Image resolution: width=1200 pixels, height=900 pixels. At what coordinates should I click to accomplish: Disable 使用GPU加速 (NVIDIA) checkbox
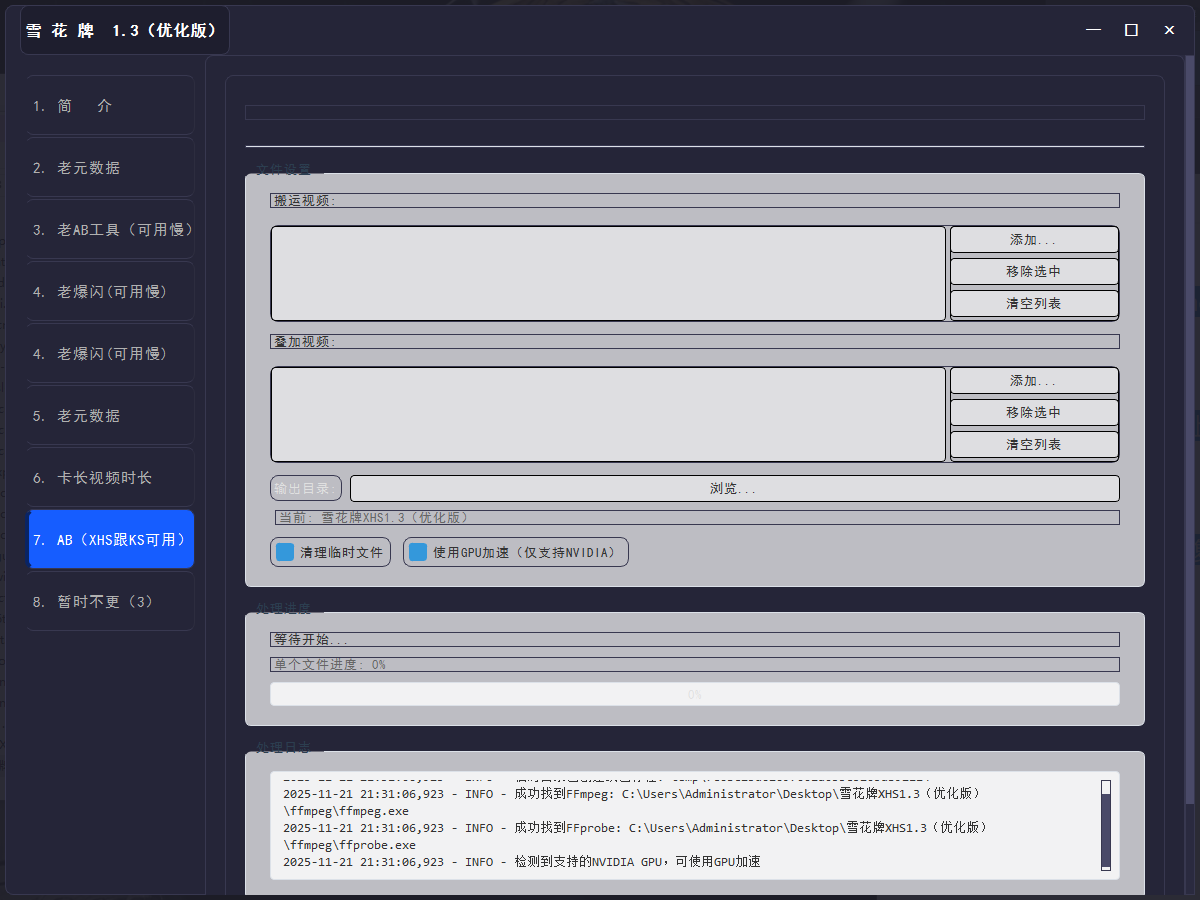click(419, 552)
